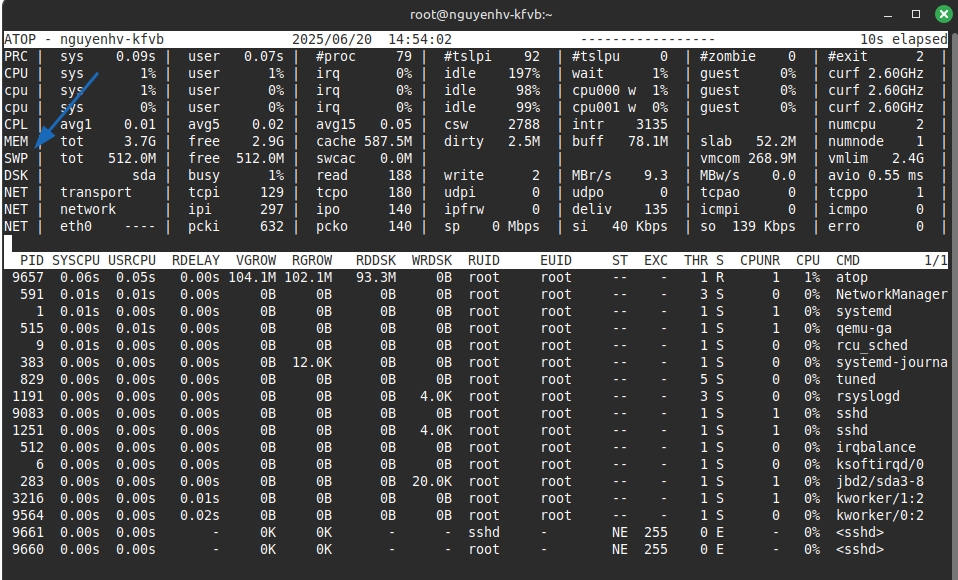The image size is (958, 580).
Task: Maximize the terminal window
Action: coord(916,14)
